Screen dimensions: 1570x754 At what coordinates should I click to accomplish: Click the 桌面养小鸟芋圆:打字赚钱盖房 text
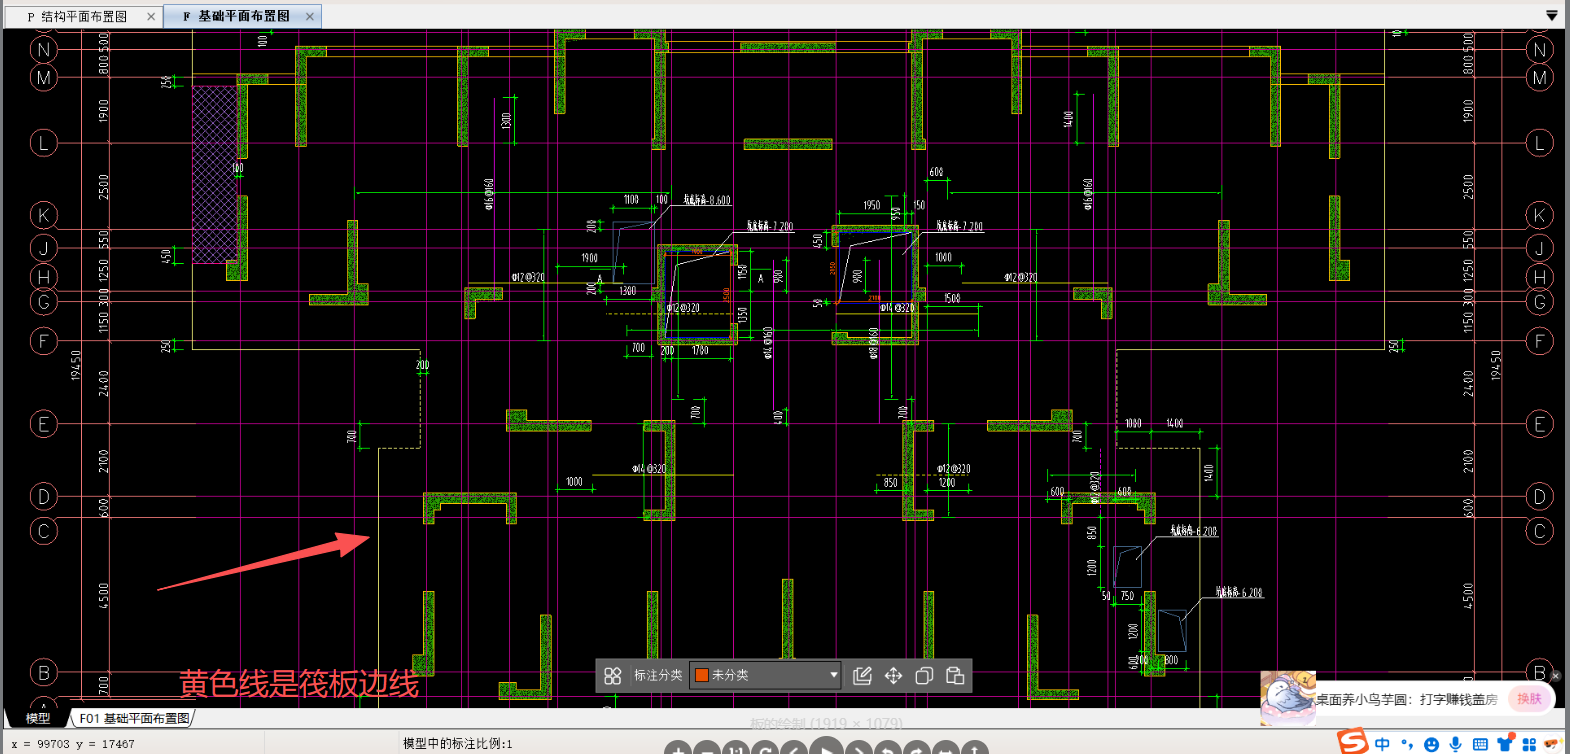1407,700
